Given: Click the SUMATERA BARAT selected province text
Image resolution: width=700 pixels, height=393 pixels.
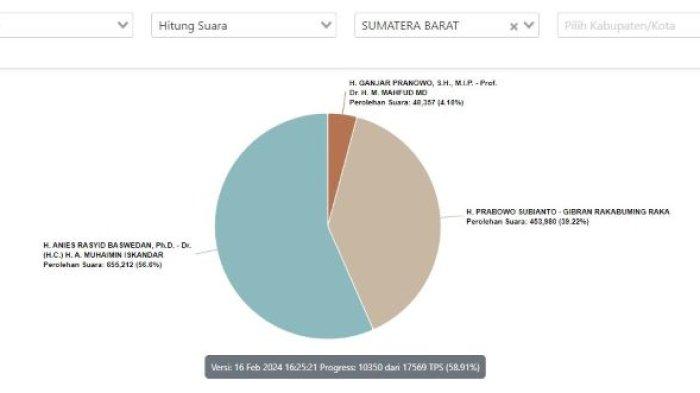Looking at the screenshot, I should tap(410, 26).
